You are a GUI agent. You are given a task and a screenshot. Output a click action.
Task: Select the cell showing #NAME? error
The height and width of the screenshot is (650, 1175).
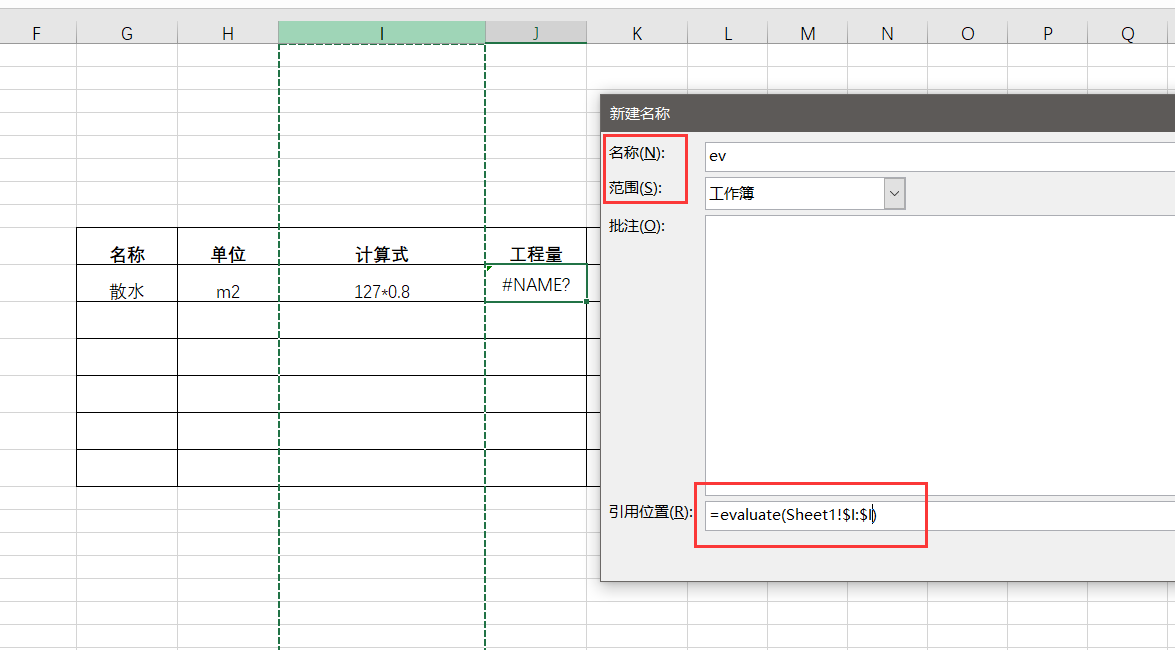536,284
